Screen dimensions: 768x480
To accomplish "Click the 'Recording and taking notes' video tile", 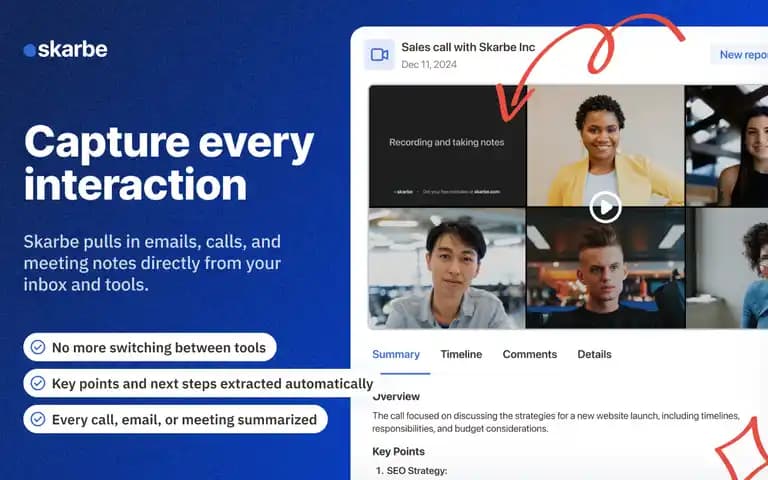I will coord(447,146).
